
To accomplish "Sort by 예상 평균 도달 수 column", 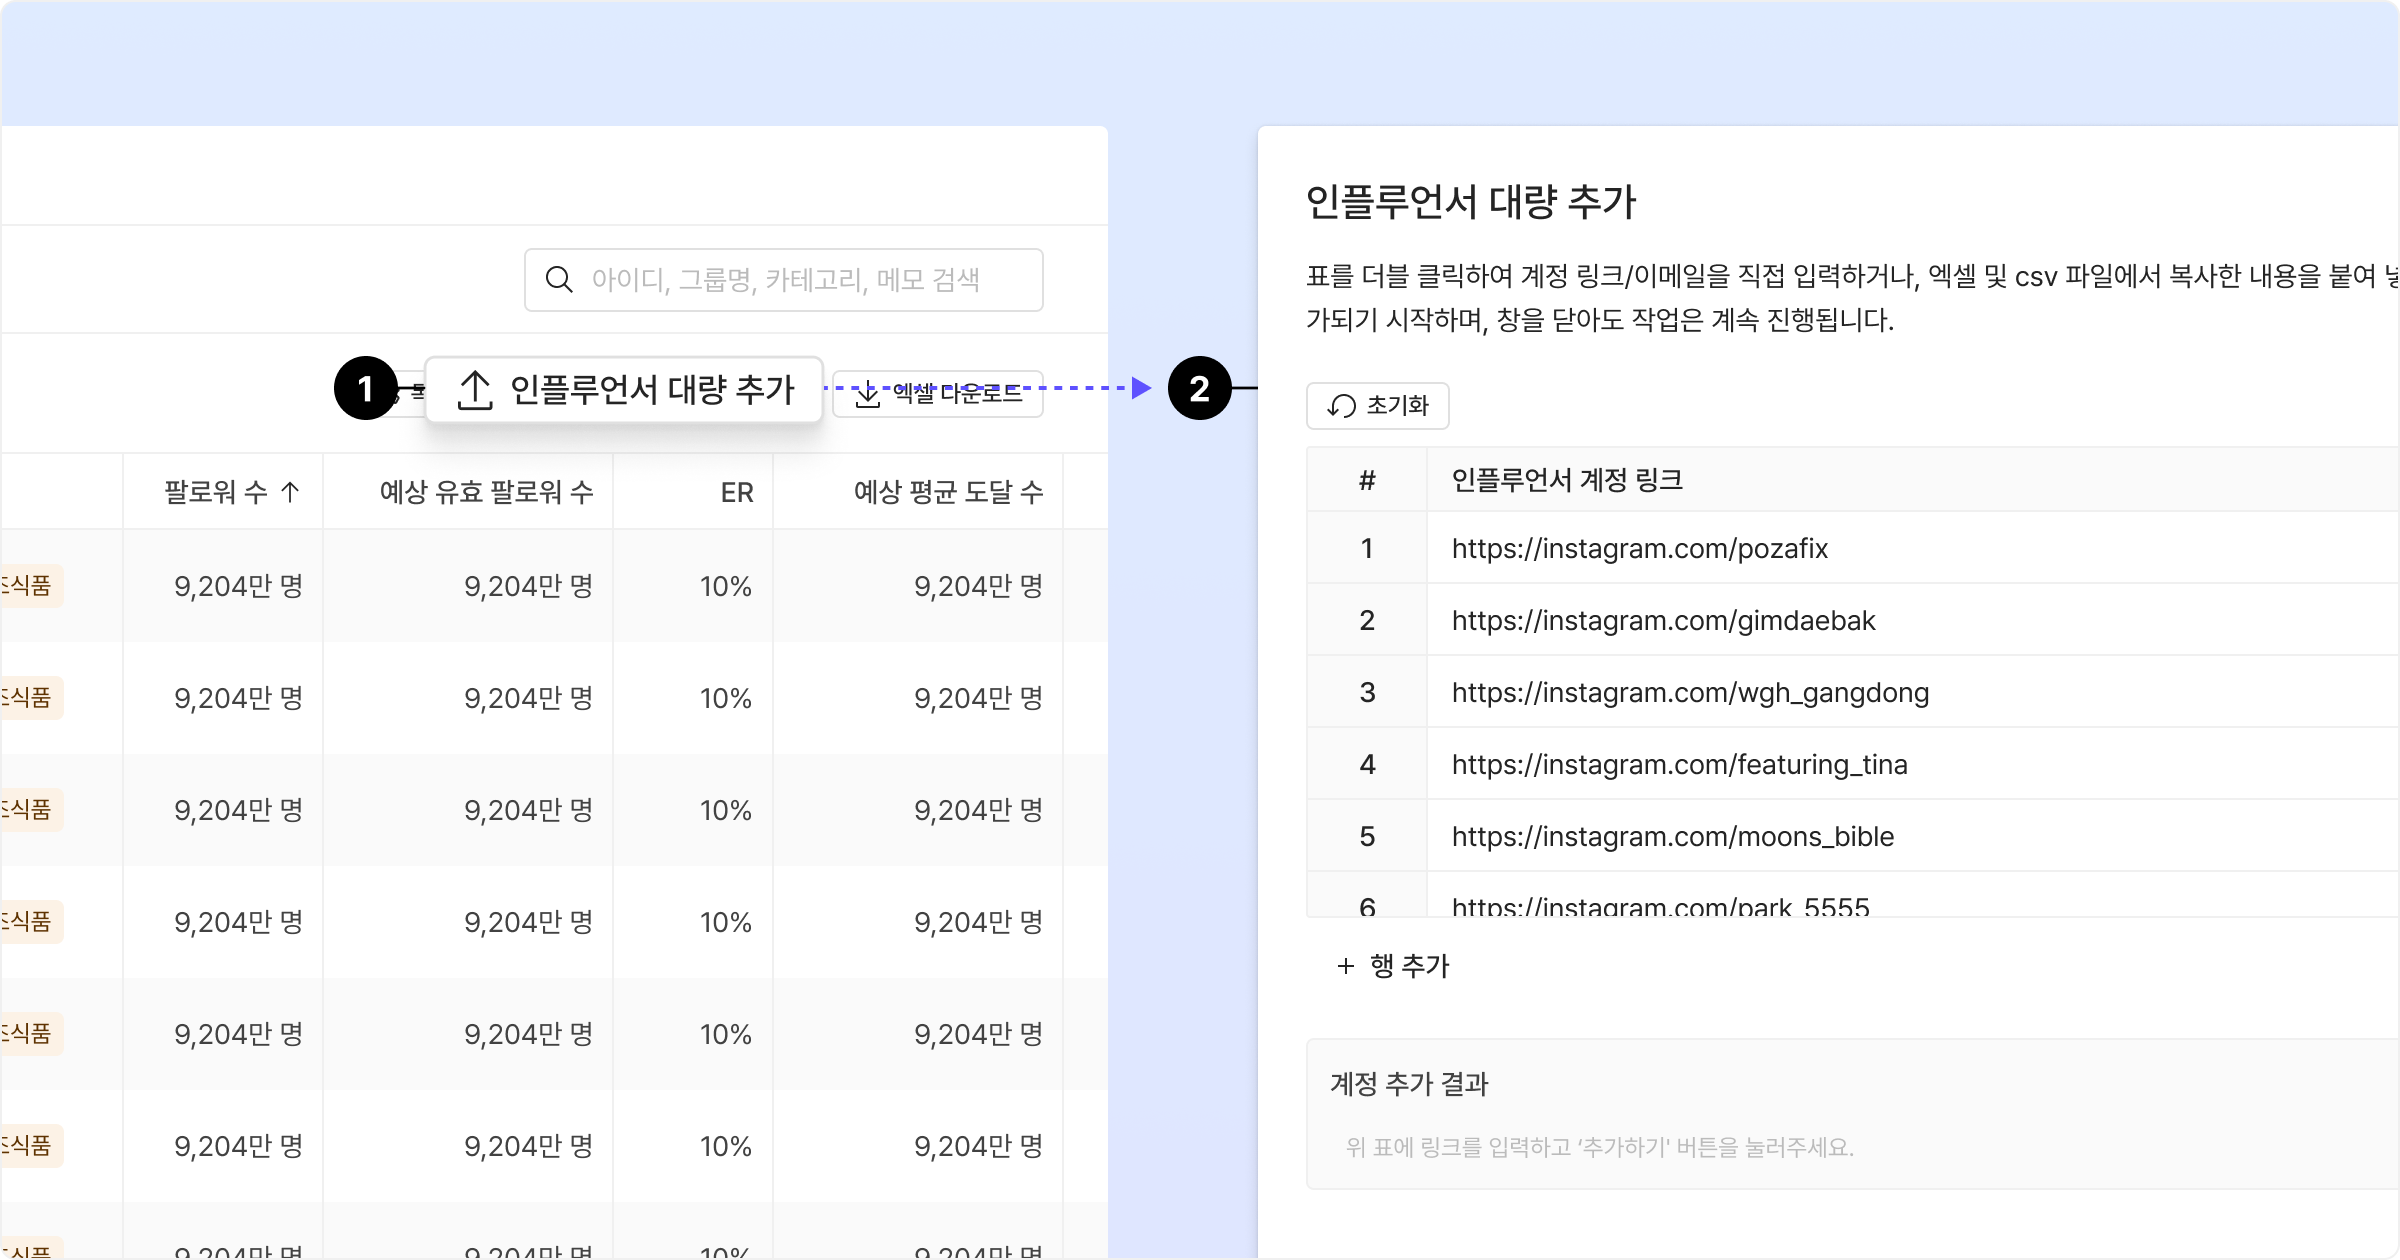I will 947,492.
